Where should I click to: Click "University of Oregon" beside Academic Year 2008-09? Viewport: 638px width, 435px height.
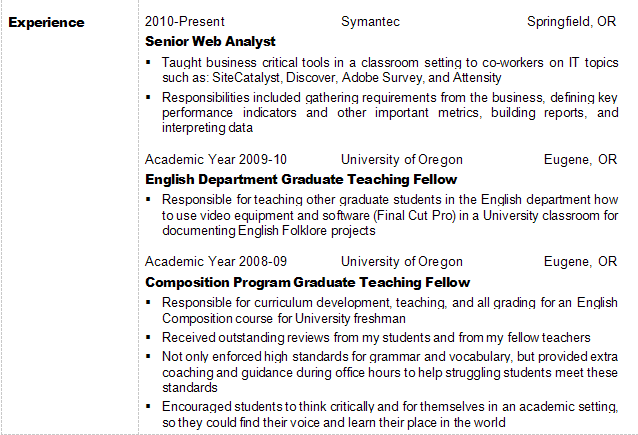401,262
